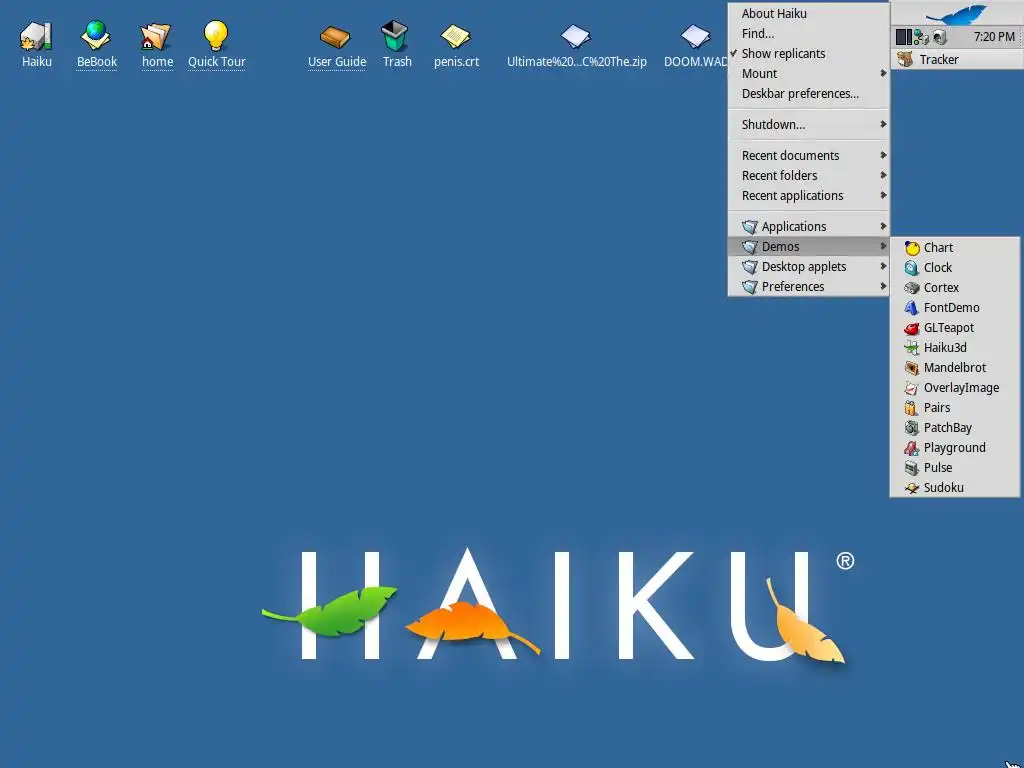
Task: Expand the Applications submenu
Action: pos(808,227)
